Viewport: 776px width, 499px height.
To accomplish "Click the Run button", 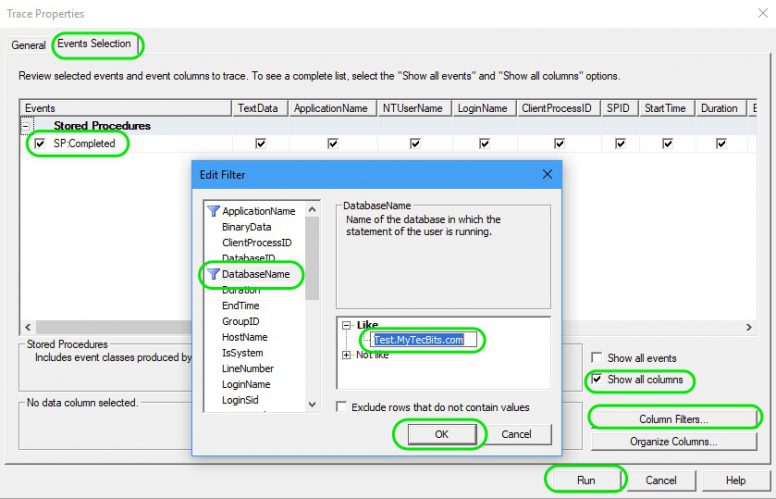I will (586, 480).
